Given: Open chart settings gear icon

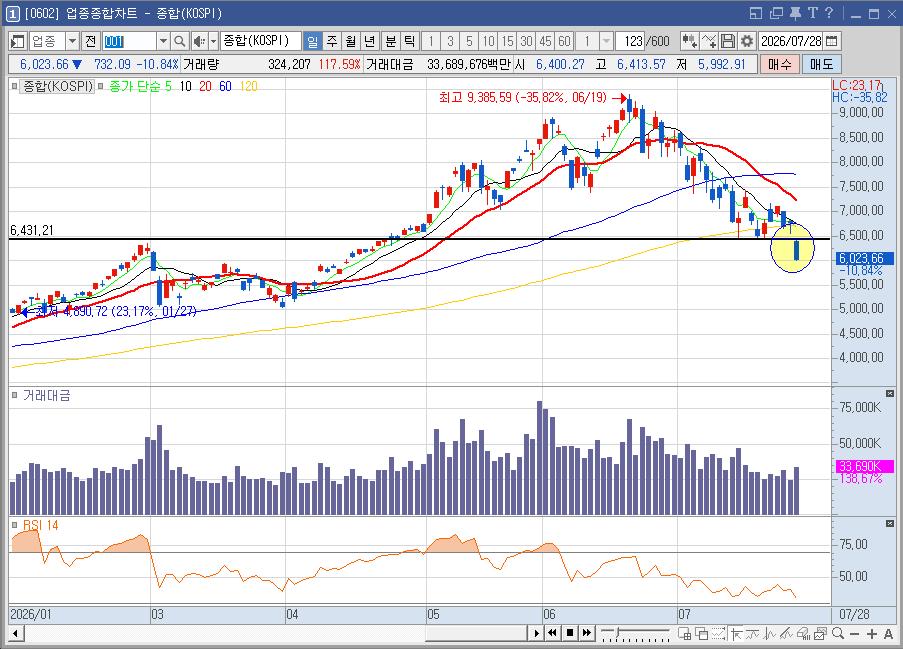Looking at the screenshot, I should [746, 41].
